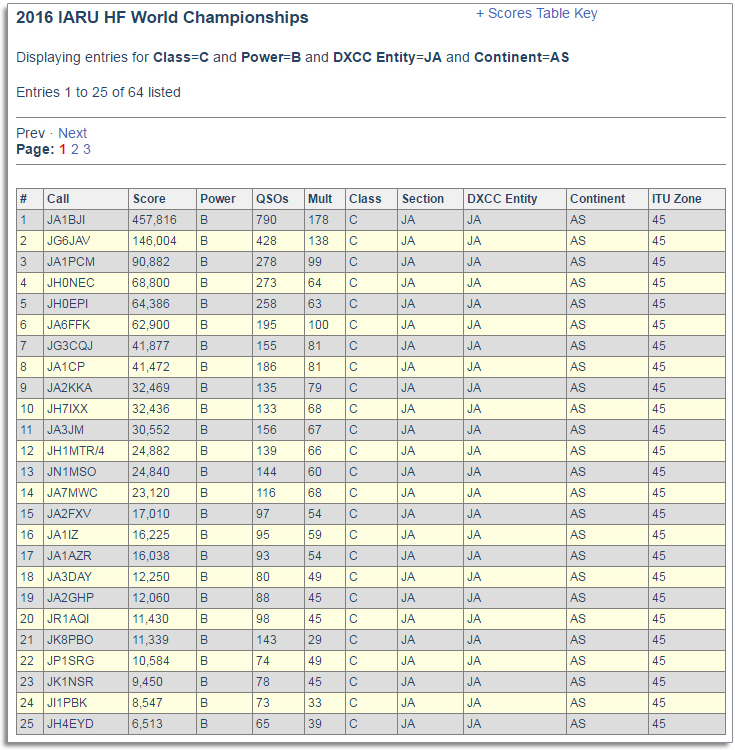
Task: Click the page title heading
Action: coord(162,18)
